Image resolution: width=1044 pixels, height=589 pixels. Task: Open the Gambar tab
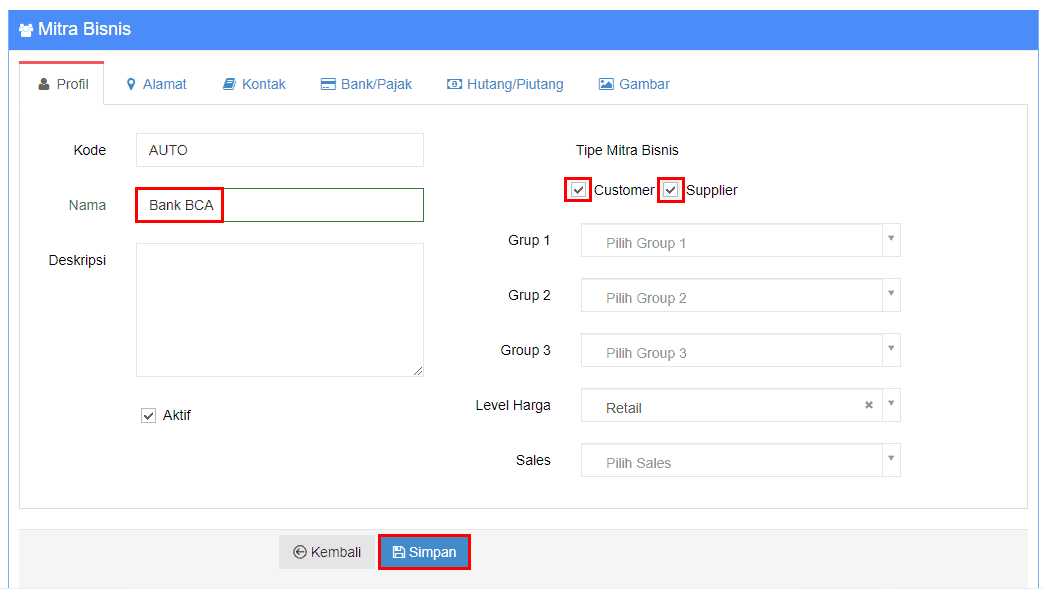pos(635,84)
